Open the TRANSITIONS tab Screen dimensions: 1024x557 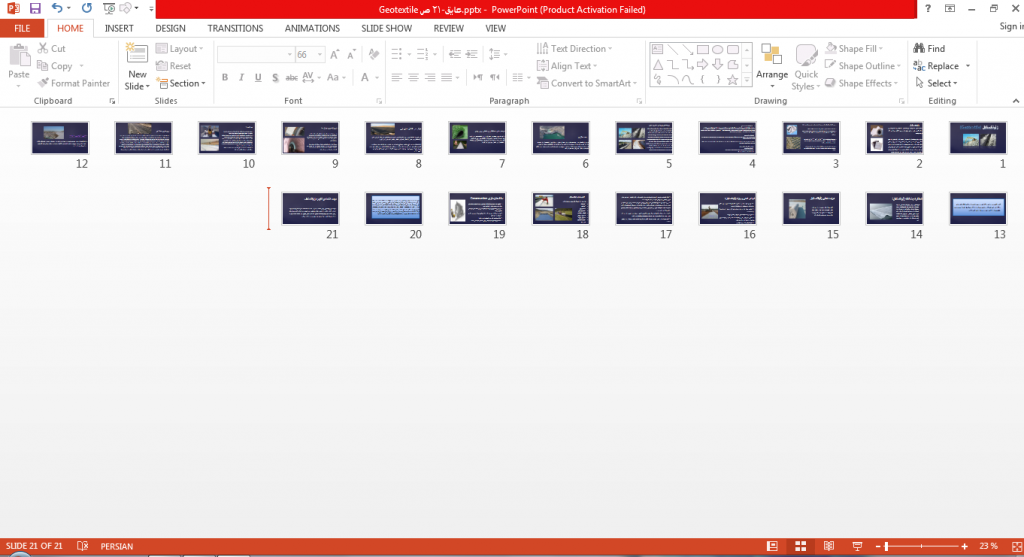coord(235,28)
